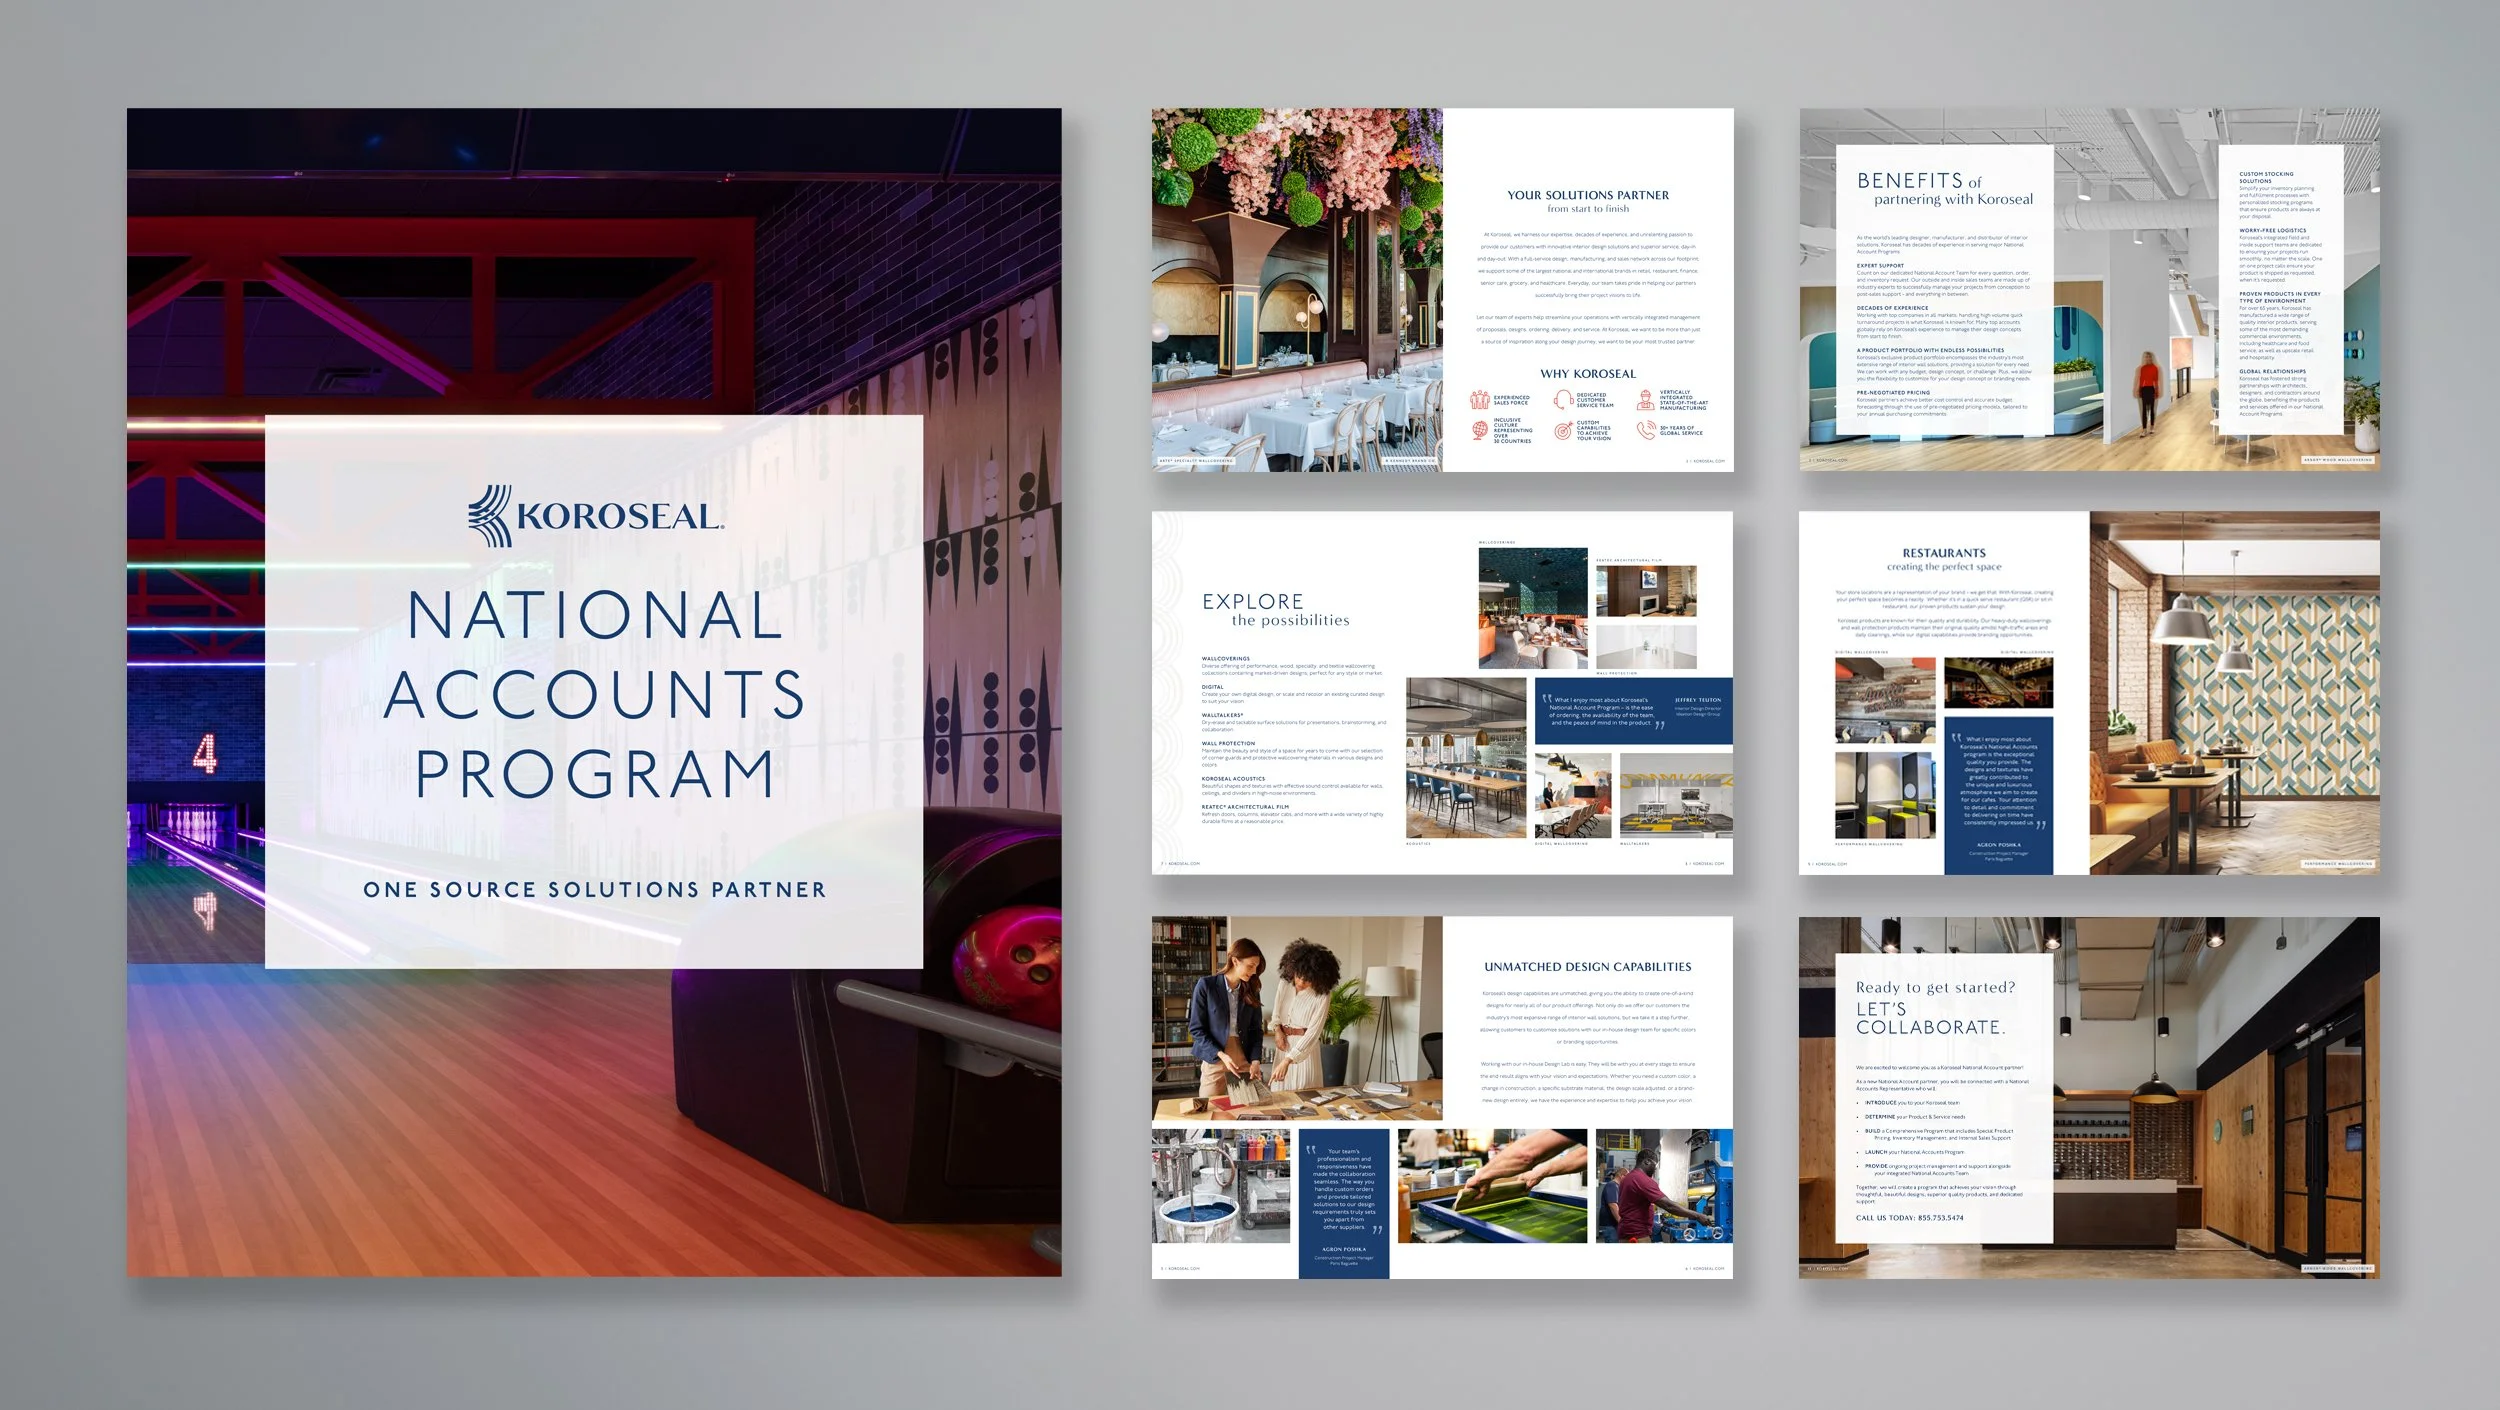Click the Custom Stocking Solutions side panel
This screenshot has height=1410, width=2500.
tap(2281, 291)
